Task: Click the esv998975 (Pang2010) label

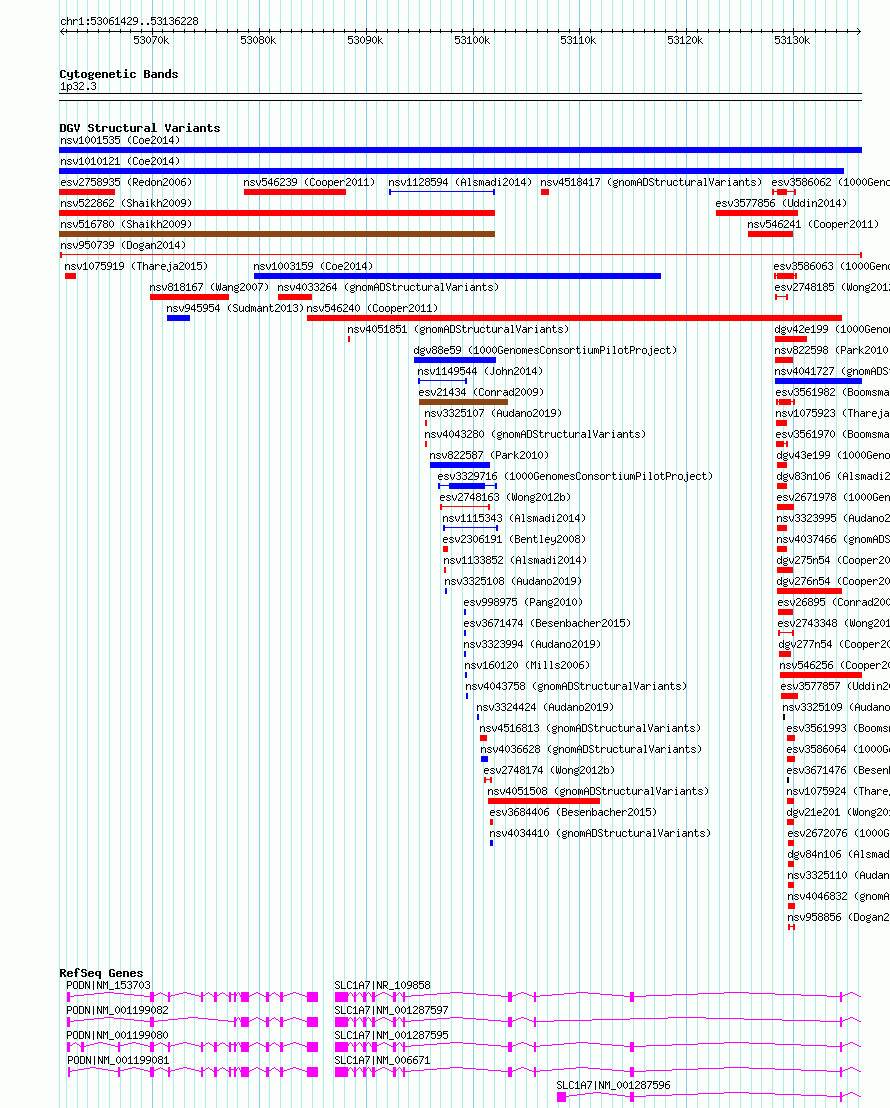Action: [x=523, y=603]
